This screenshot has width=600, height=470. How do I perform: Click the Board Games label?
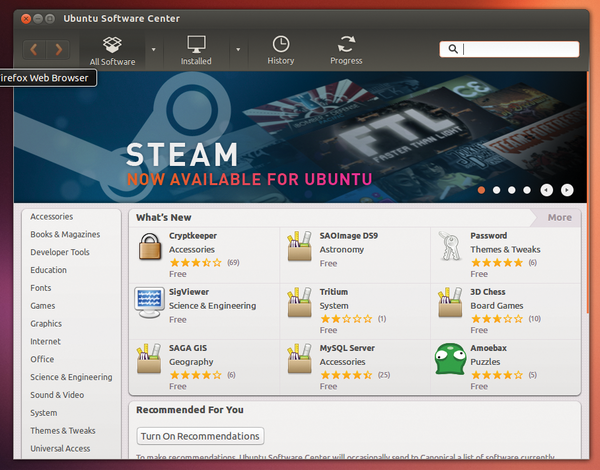pos(497,306)
